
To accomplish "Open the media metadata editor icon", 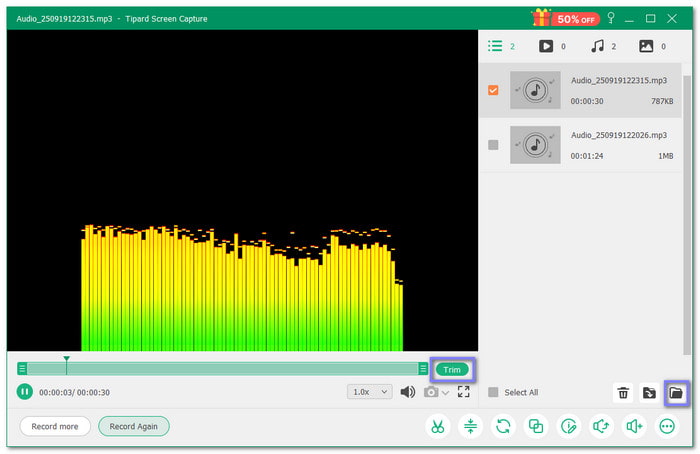I will point(569,426).
